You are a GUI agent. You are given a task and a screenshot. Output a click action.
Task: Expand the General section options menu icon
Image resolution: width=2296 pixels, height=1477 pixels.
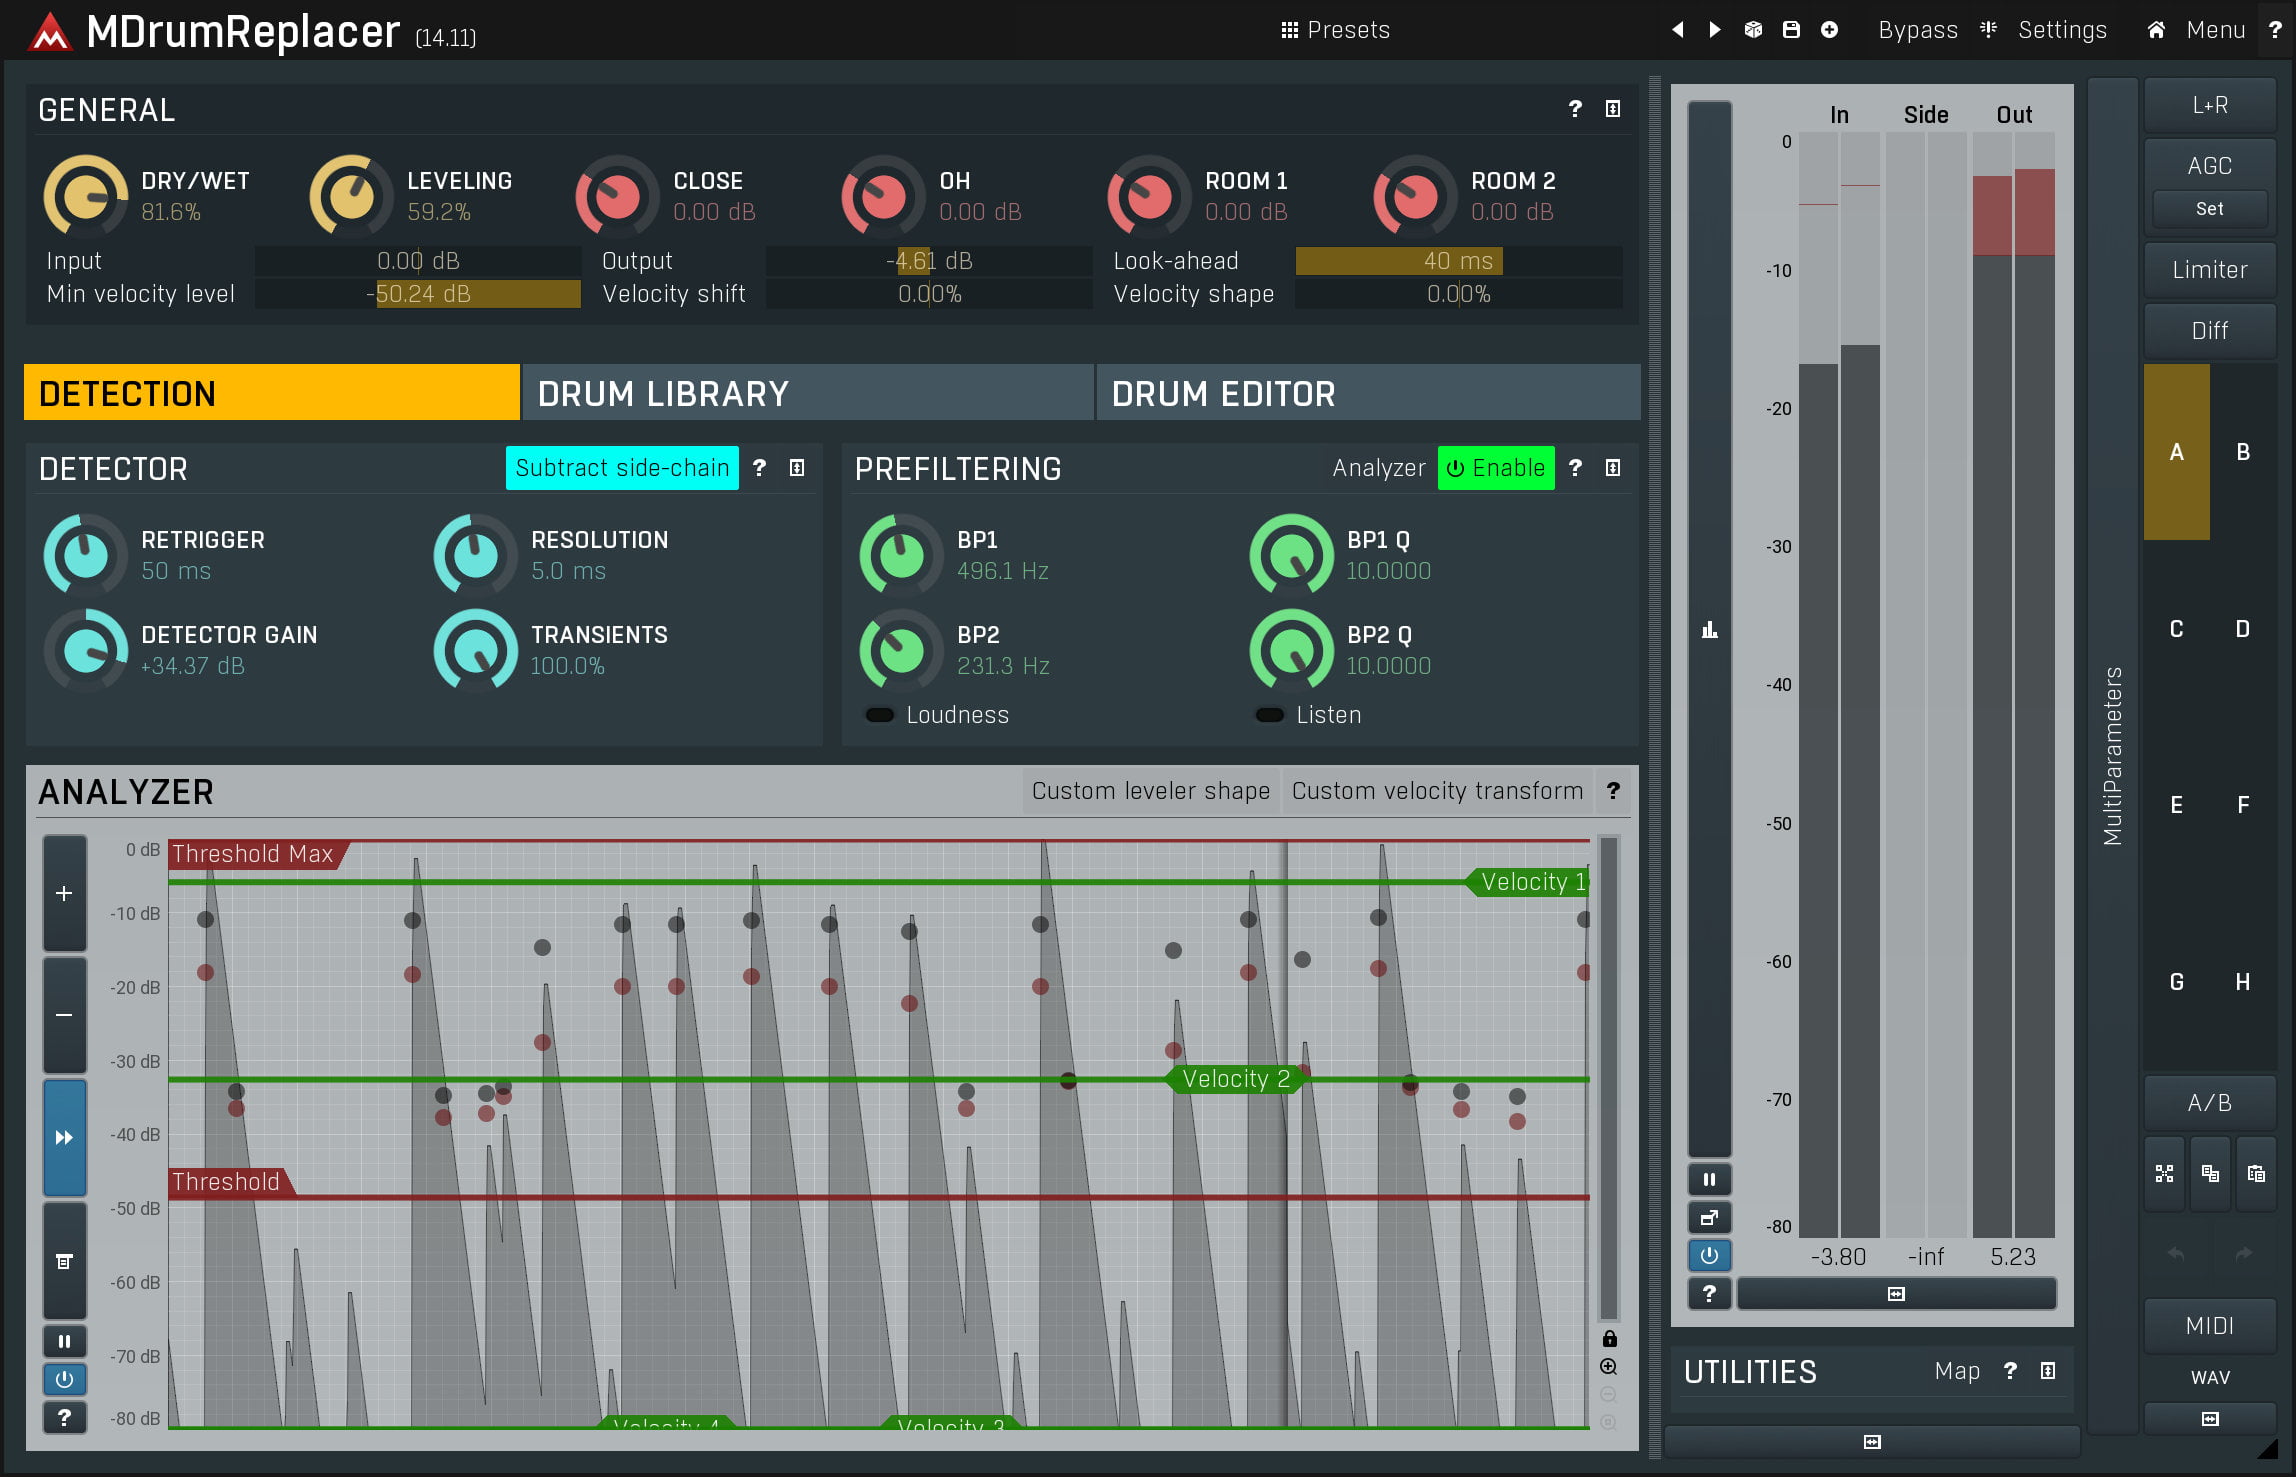tap(1613, 109)
